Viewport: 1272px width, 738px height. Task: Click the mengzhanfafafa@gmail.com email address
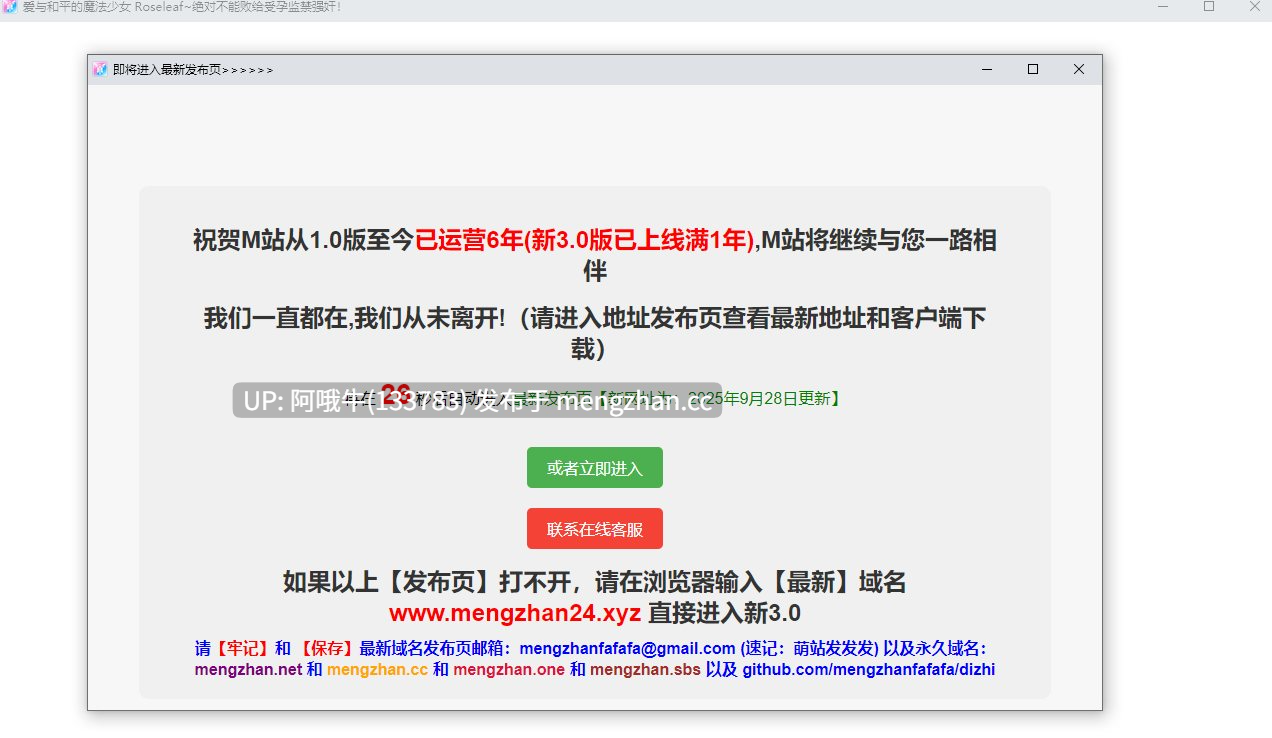[627, 648]
